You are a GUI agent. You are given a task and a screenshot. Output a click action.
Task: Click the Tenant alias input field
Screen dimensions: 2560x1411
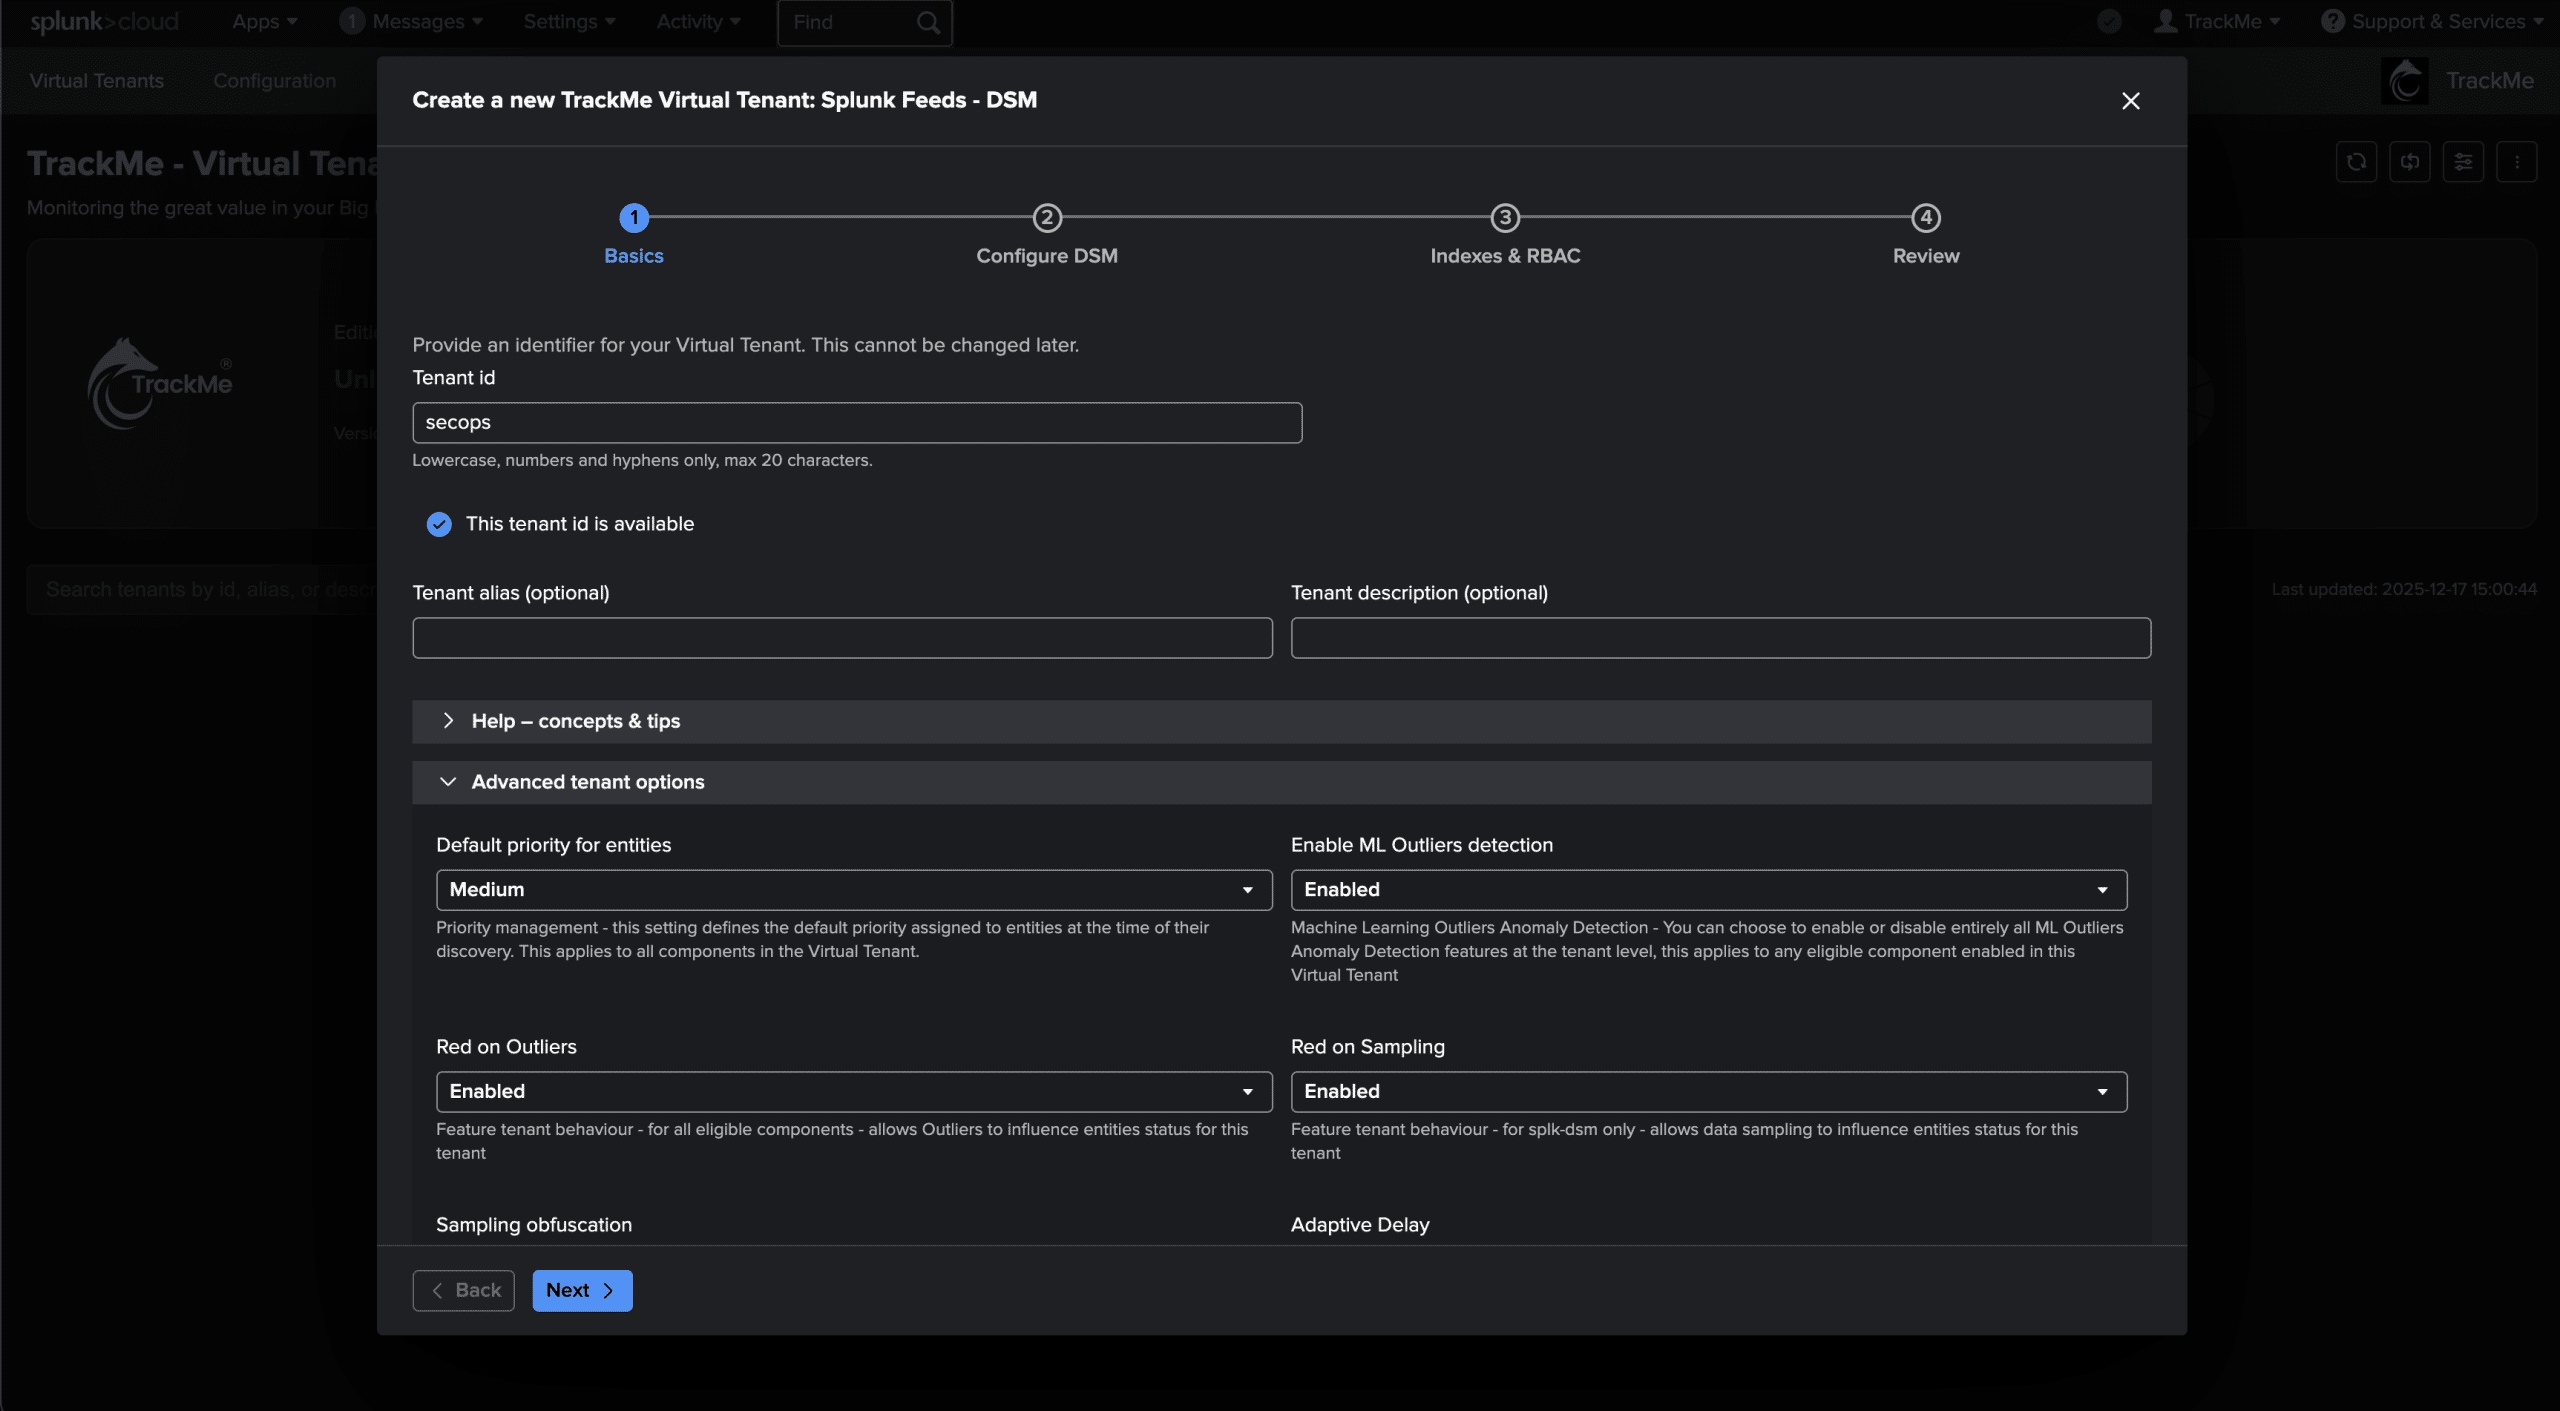pos(842,638)
